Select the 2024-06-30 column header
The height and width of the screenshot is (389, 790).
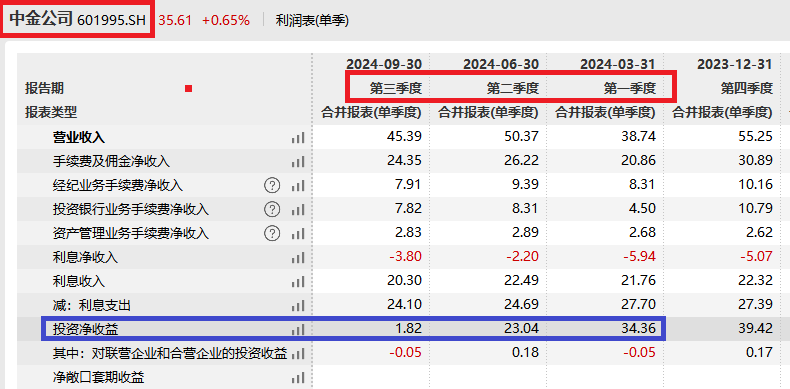[x=501, y=64]
